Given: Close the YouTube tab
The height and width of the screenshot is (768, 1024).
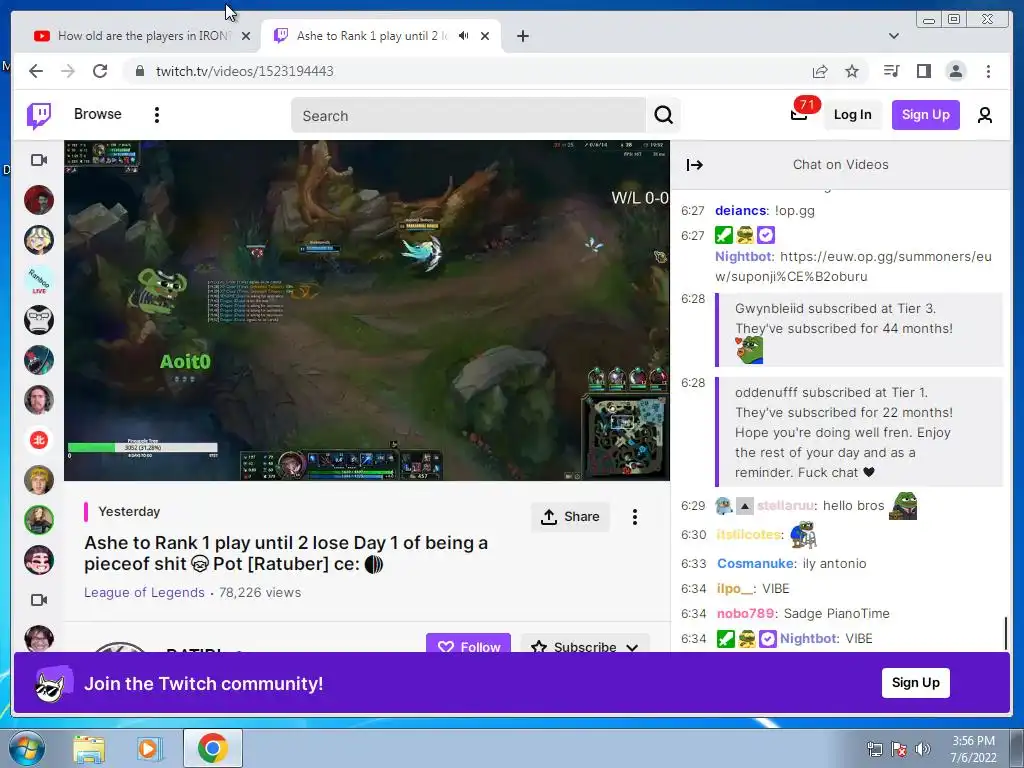Looking at the screenshot, I should tap(246, 36).
